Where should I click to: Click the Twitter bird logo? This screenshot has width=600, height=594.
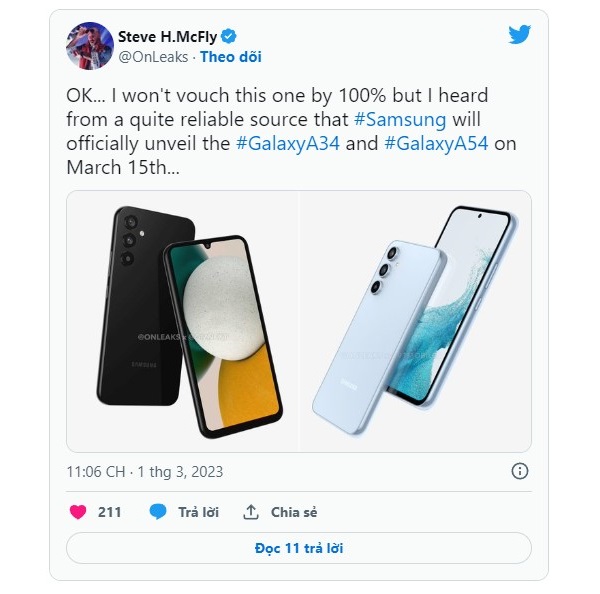(x=519, y=34)
